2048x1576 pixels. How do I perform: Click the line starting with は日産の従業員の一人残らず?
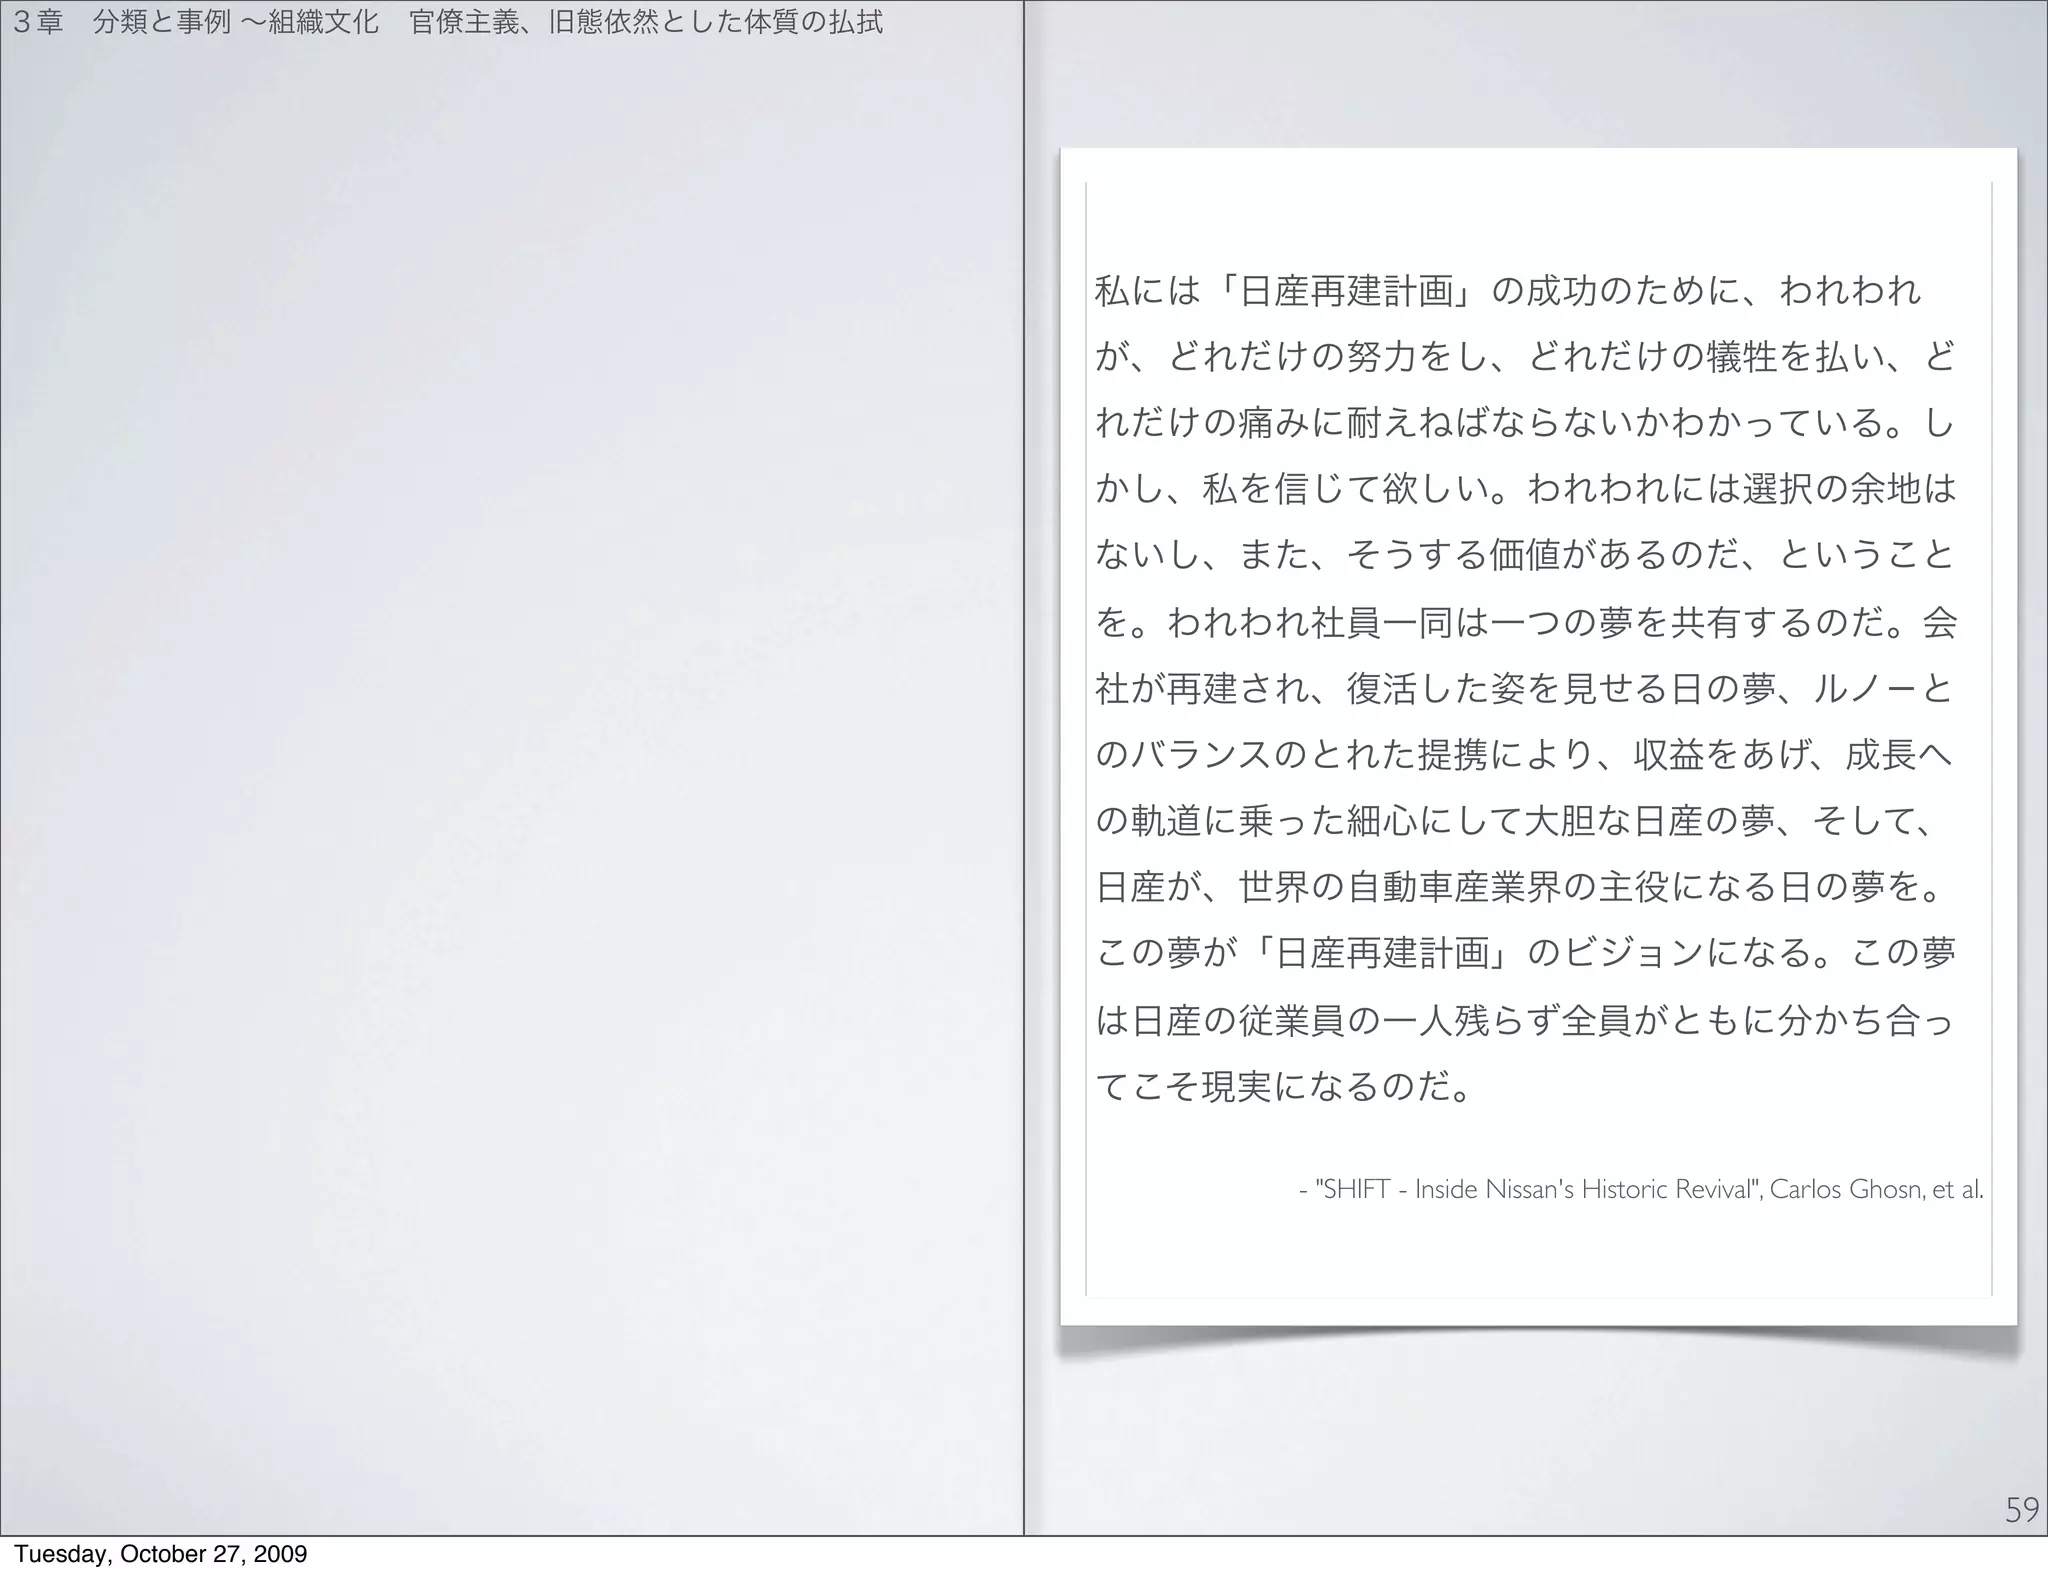click(1525, 1019)
